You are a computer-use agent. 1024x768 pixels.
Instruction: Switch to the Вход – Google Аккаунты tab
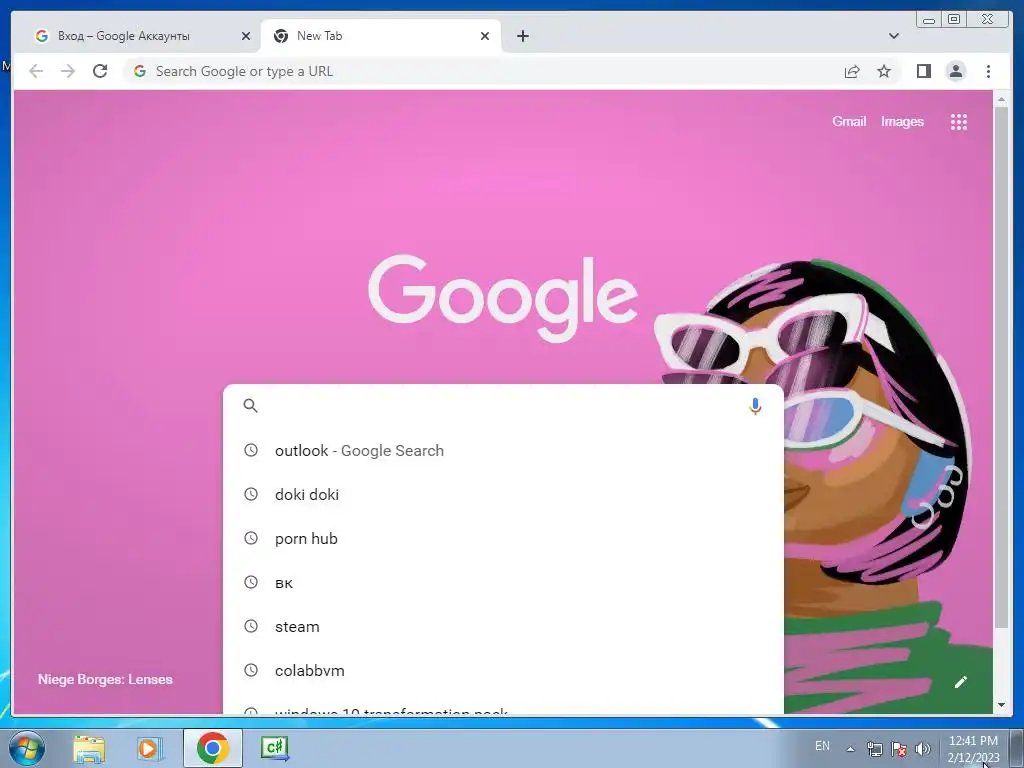pyautogui.click(x=140, y=36)
